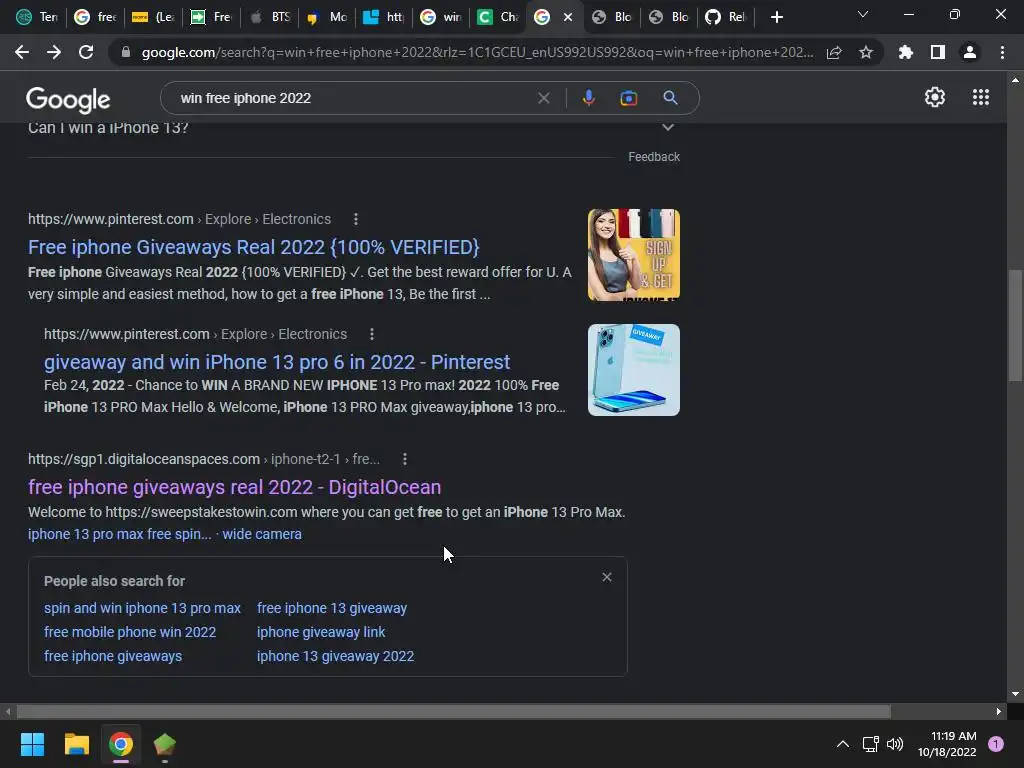Image resolution: width=1024 pixels, height=768 pixels.
Task: Open volume control tray icon
Action: pos(895,744)
